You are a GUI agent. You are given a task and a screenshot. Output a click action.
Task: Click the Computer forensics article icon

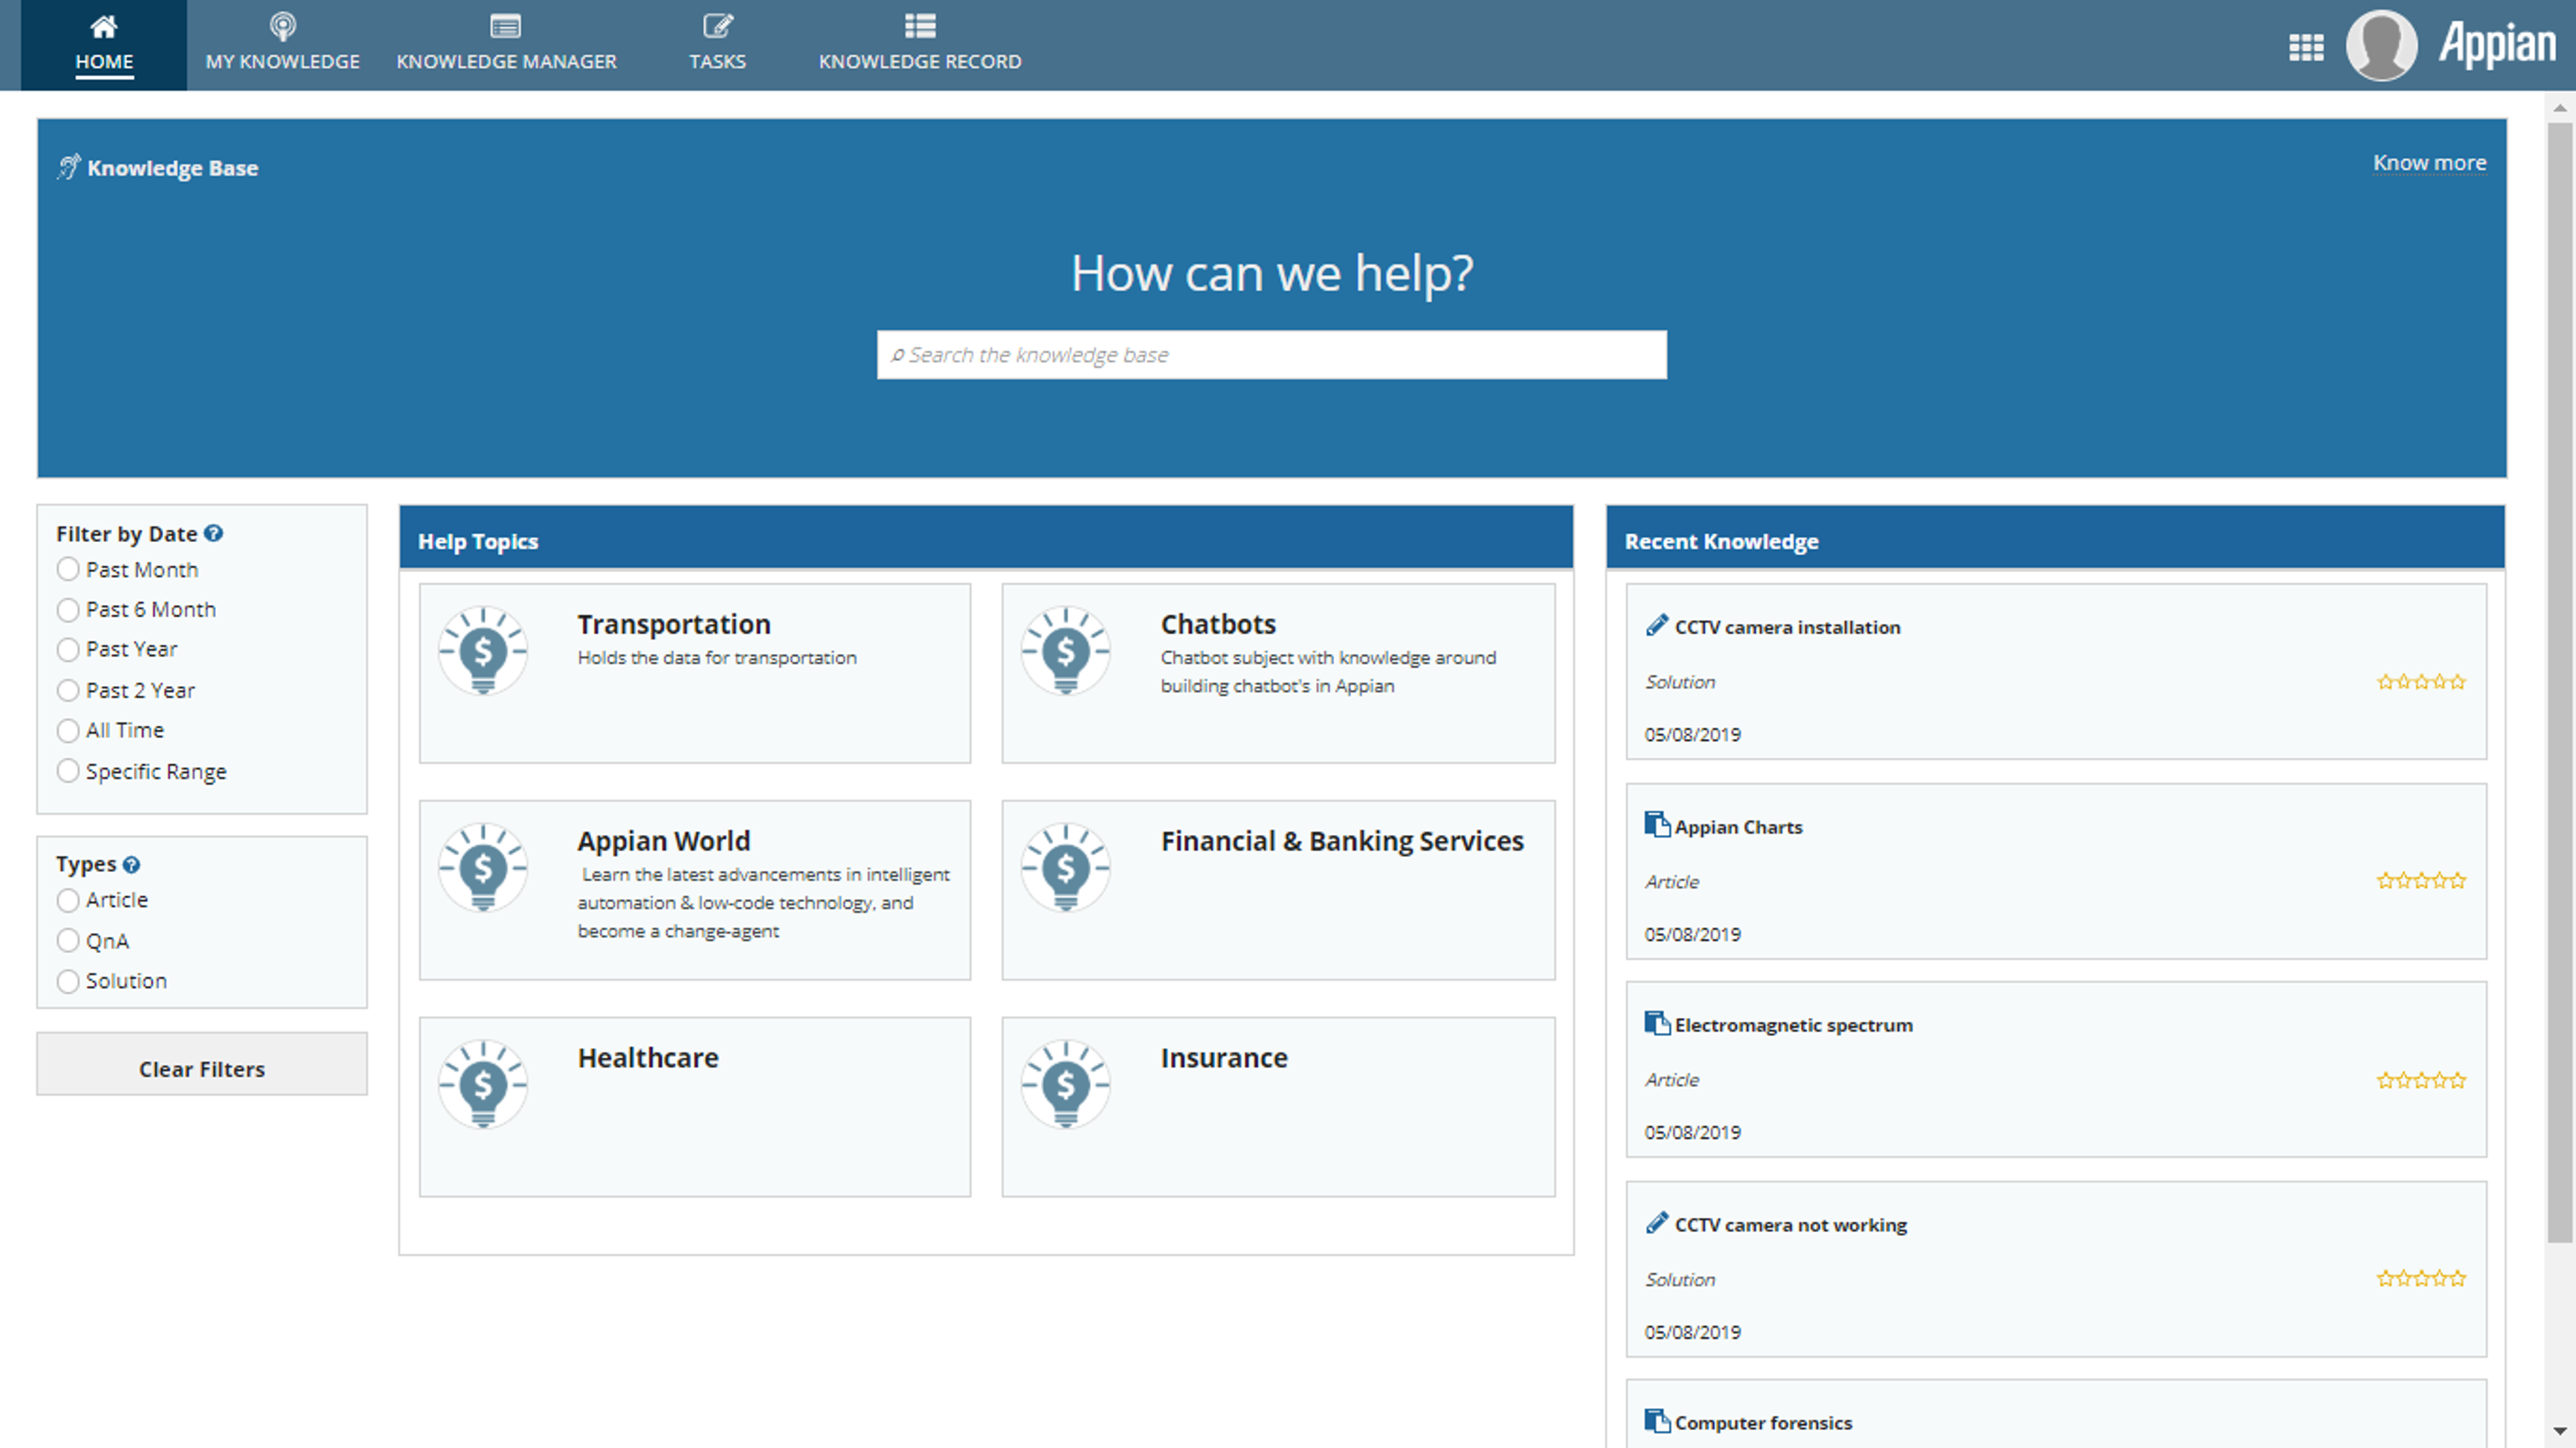pyautogui.click(x=1657, y=1421)
